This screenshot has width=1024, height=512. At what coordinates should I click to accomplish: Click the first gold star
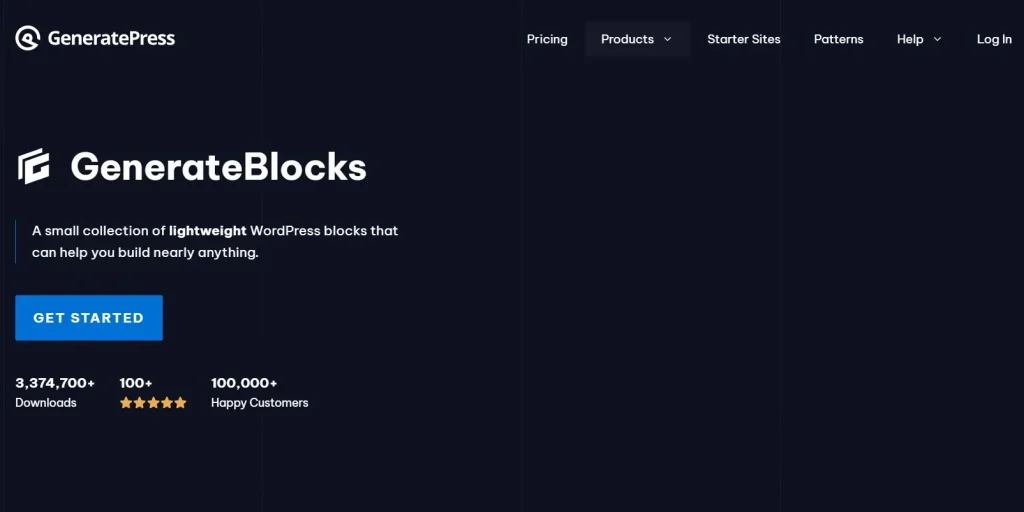click(x=126, y=403)
